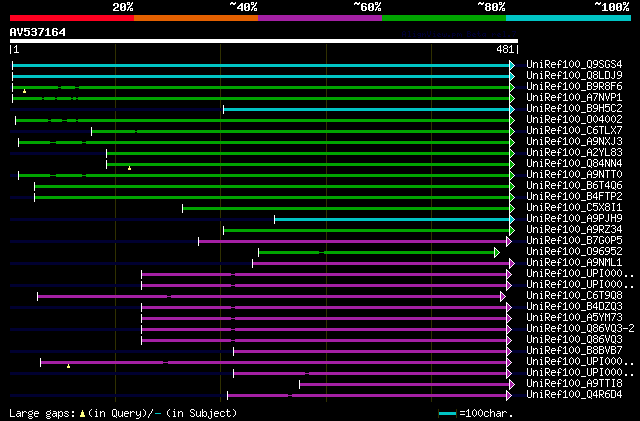This screenshot has height=421, width=640.
Task: Select the cyan alignment bar for A9PJH9
Action: click(392, 220)
